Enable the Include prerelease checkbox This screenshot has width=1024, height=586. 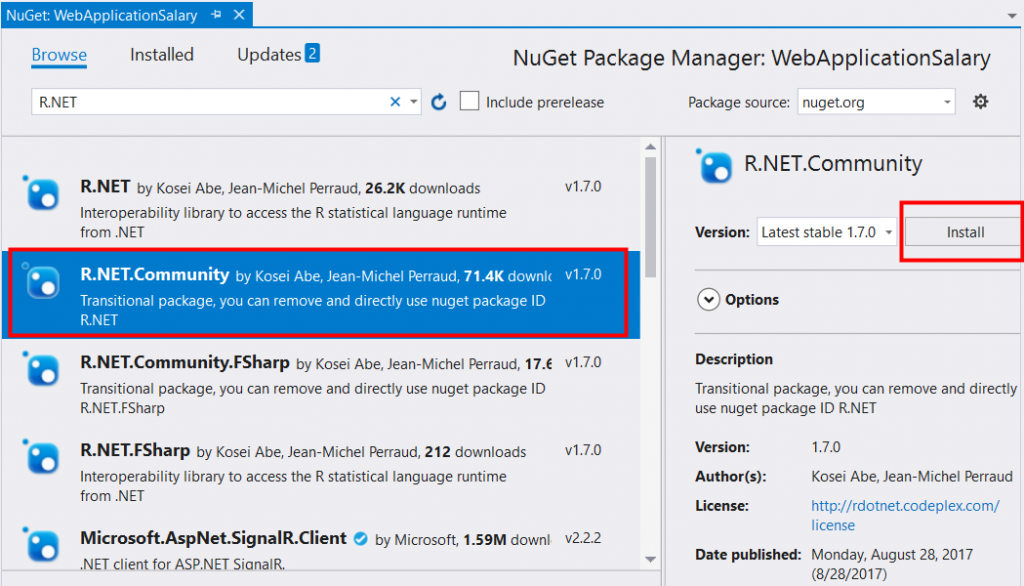(x=469, y=102)
